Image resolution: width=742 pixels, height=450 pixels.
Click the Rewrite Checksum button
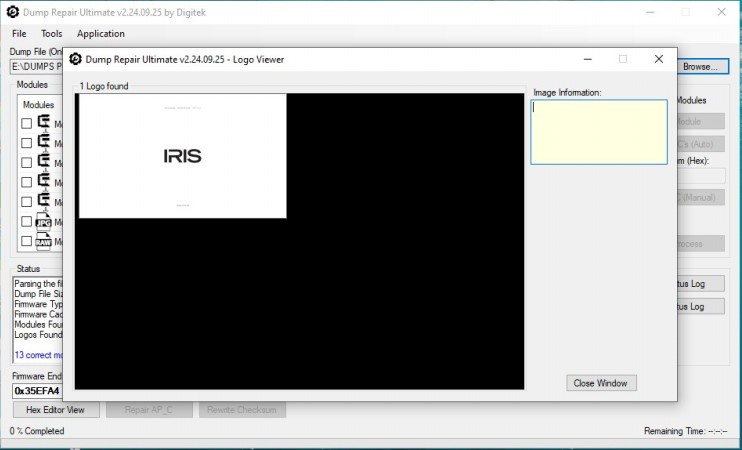coord(242,410)
